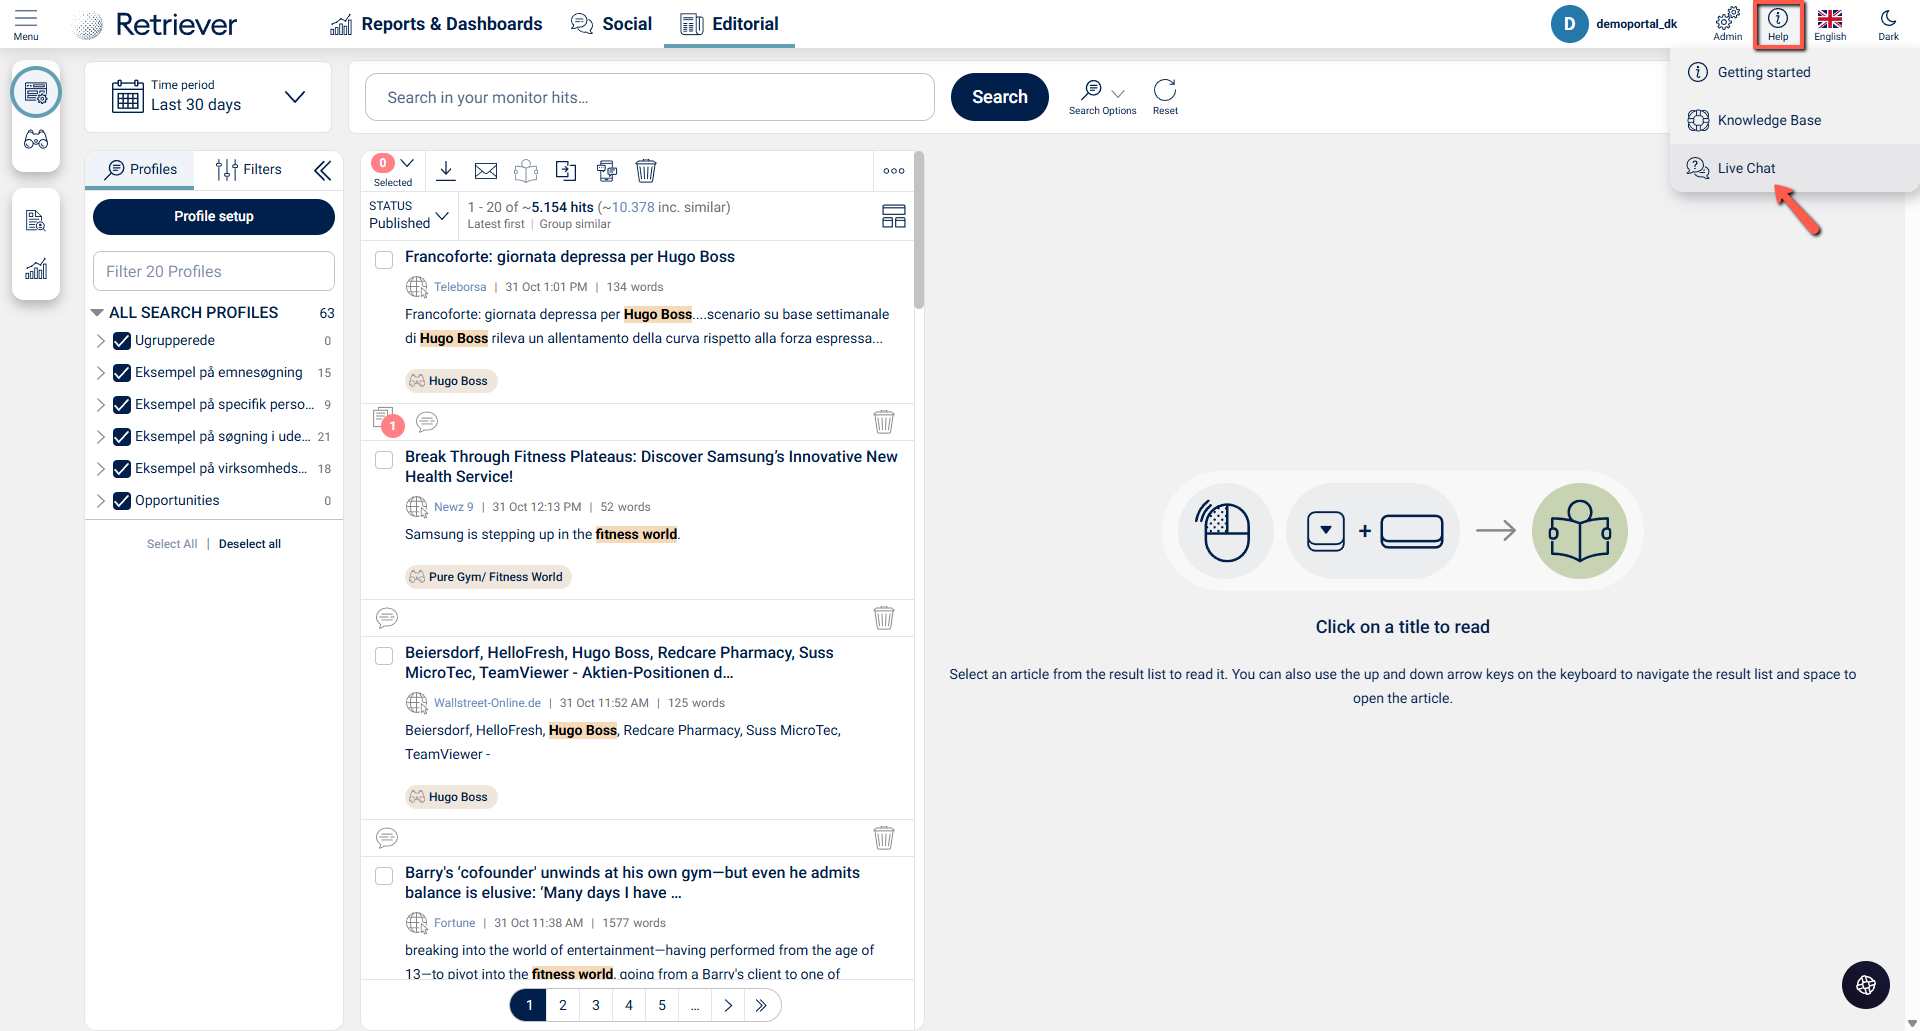Open the Admin gear icon
Screen dimensions: 1920x1031
coord(1727,24)
